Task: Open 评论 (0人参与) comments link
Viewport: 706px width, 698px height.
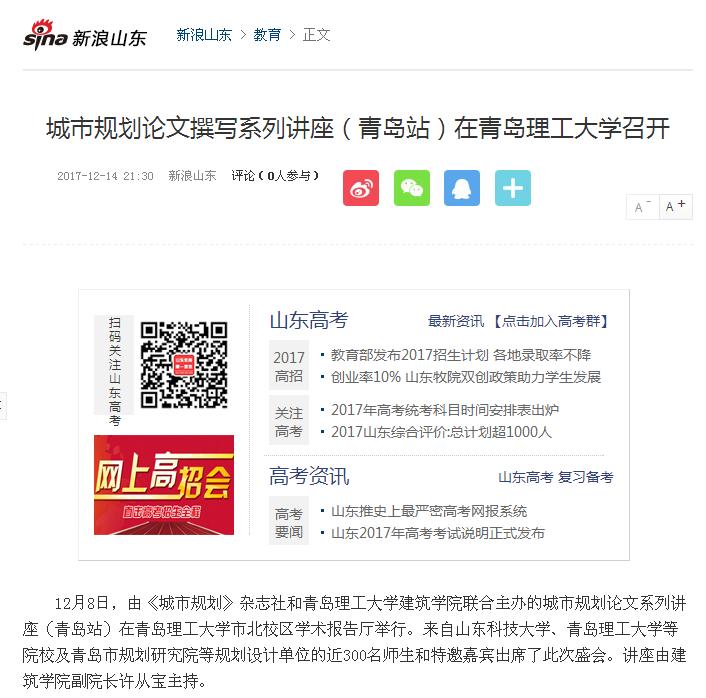Action: coord(275,176)
